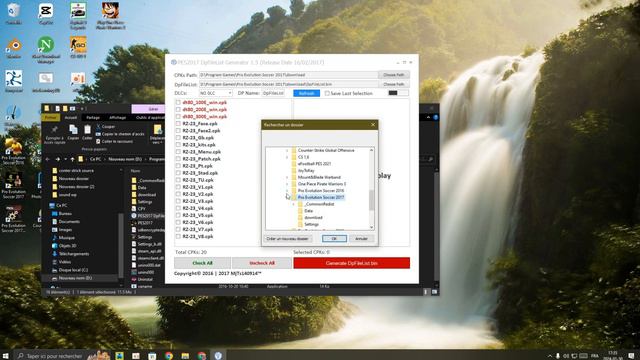Expand the _CommonRedist folder node in dialog
The height and width of the screenshot is (360, 640).
tap(293, 204)
